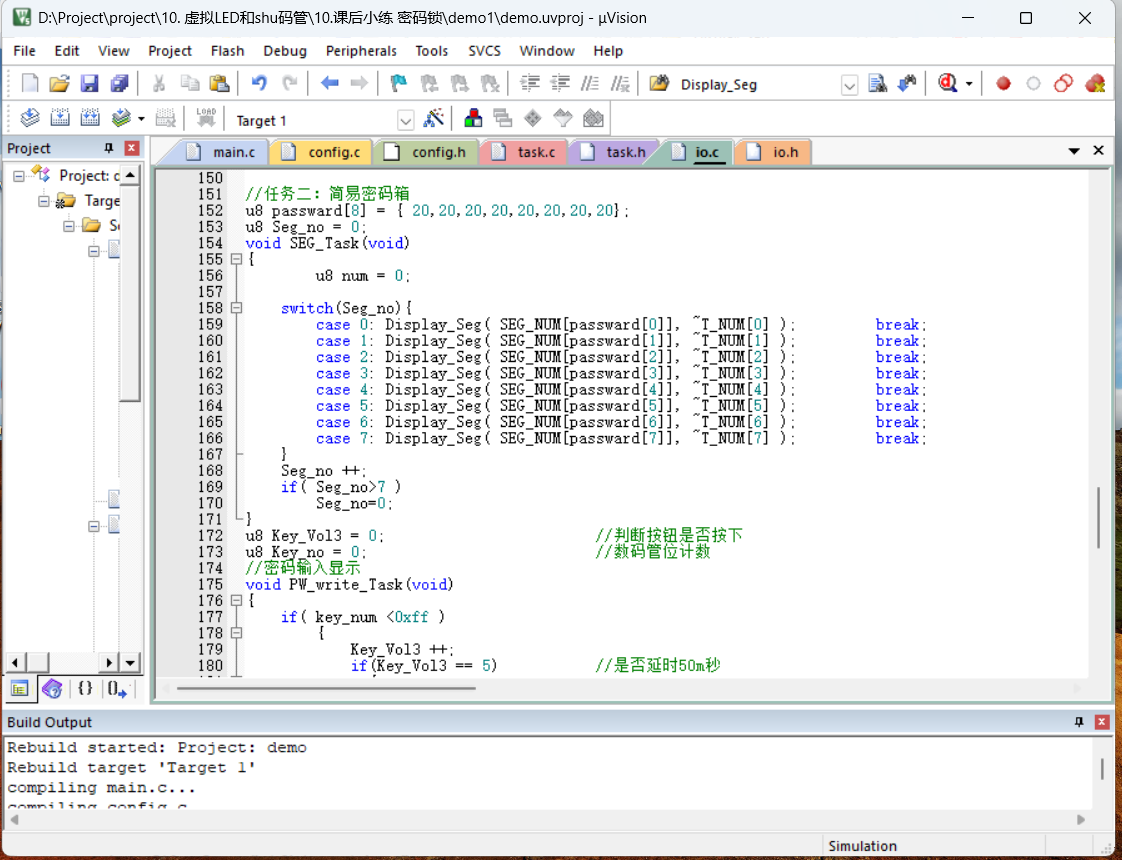Image resolution: width=1122 pixels, height=860 pixels.
Task: Open the editor tab list arrow
Action: 1074,151
